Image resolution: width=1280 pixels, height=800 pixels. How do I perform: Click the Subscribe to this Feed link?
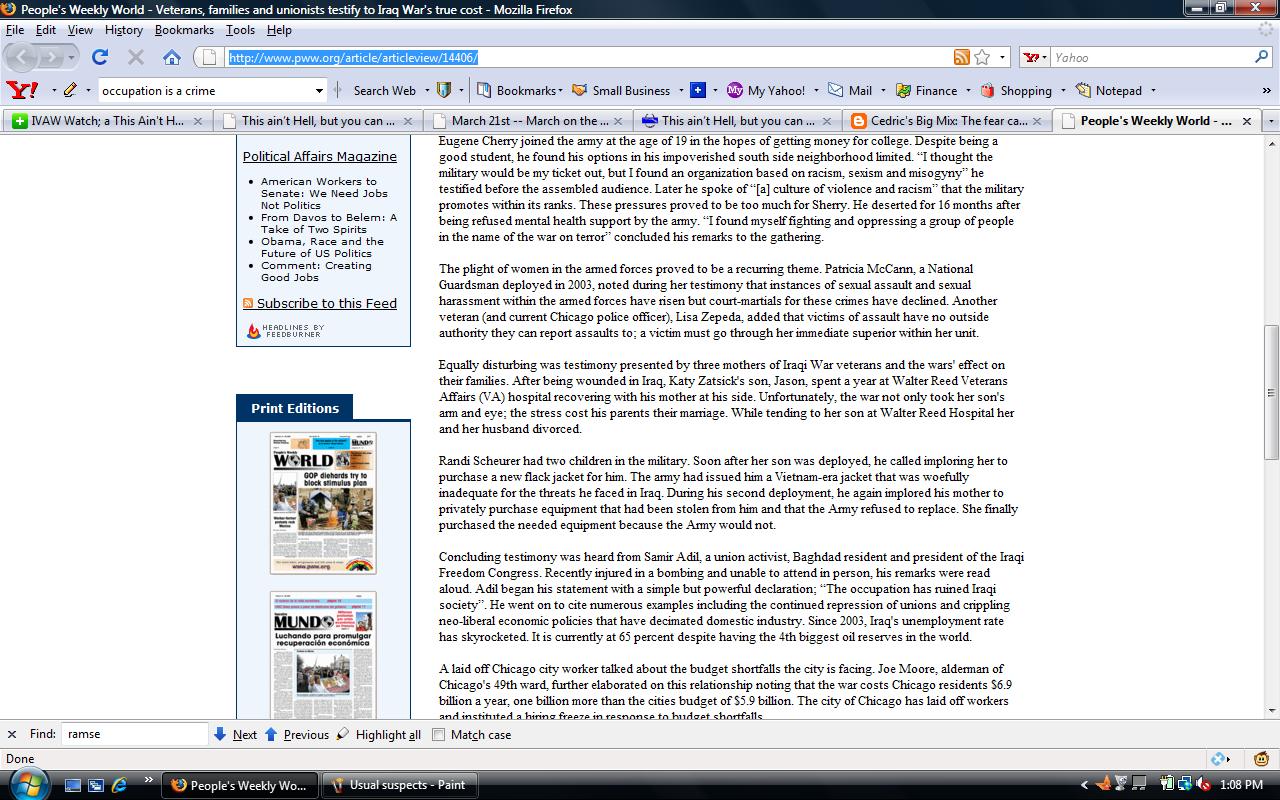[326, 303]
